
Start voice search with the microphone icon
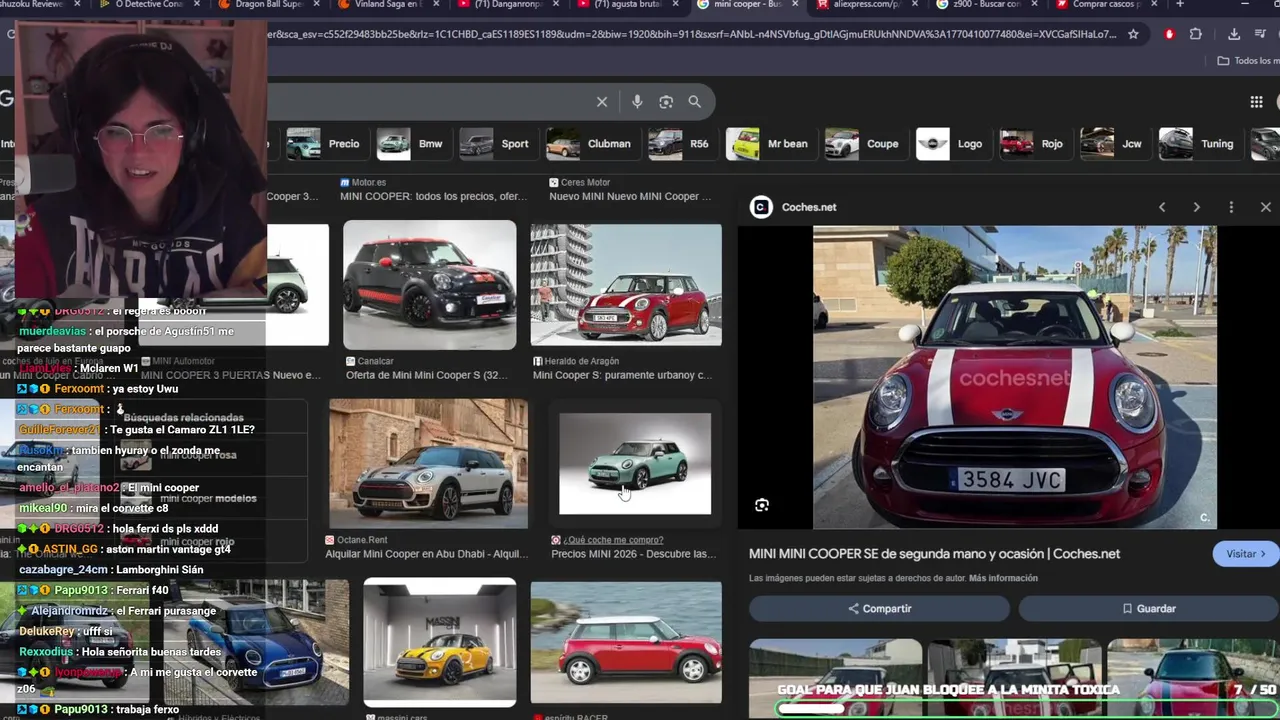[637, 102]
